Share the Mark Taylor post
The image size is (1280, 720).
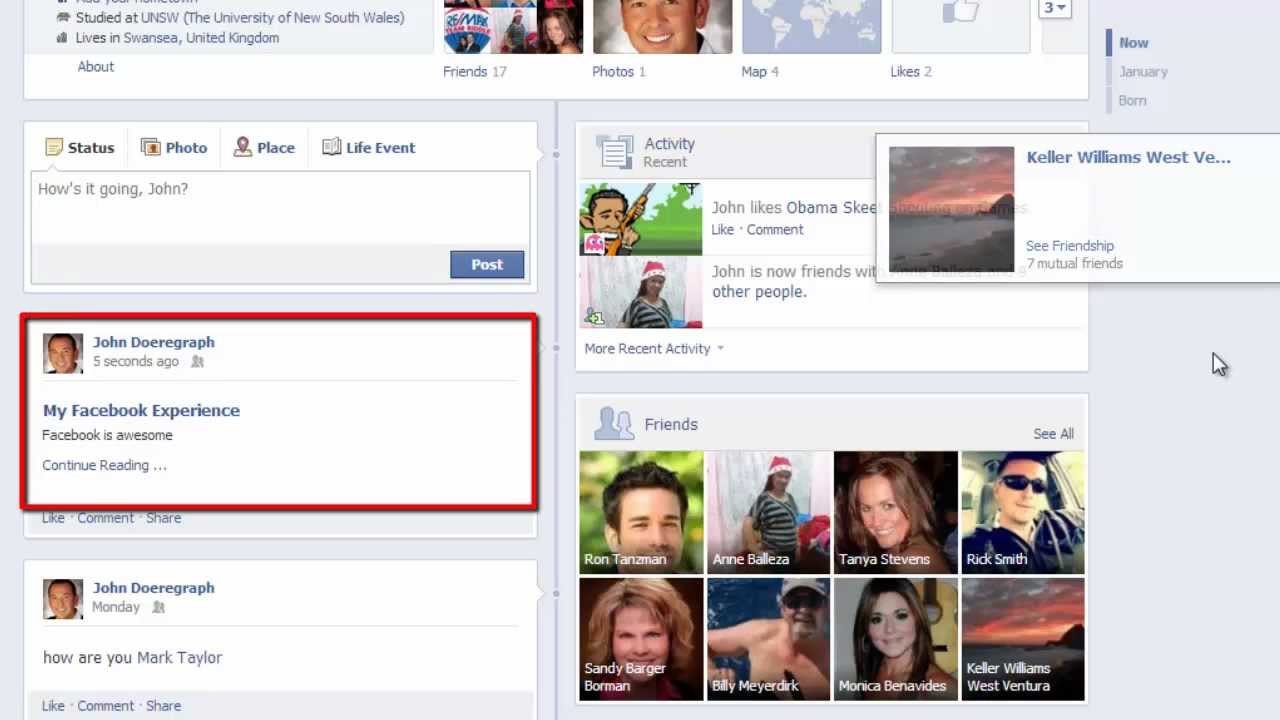tap(163, 706)
